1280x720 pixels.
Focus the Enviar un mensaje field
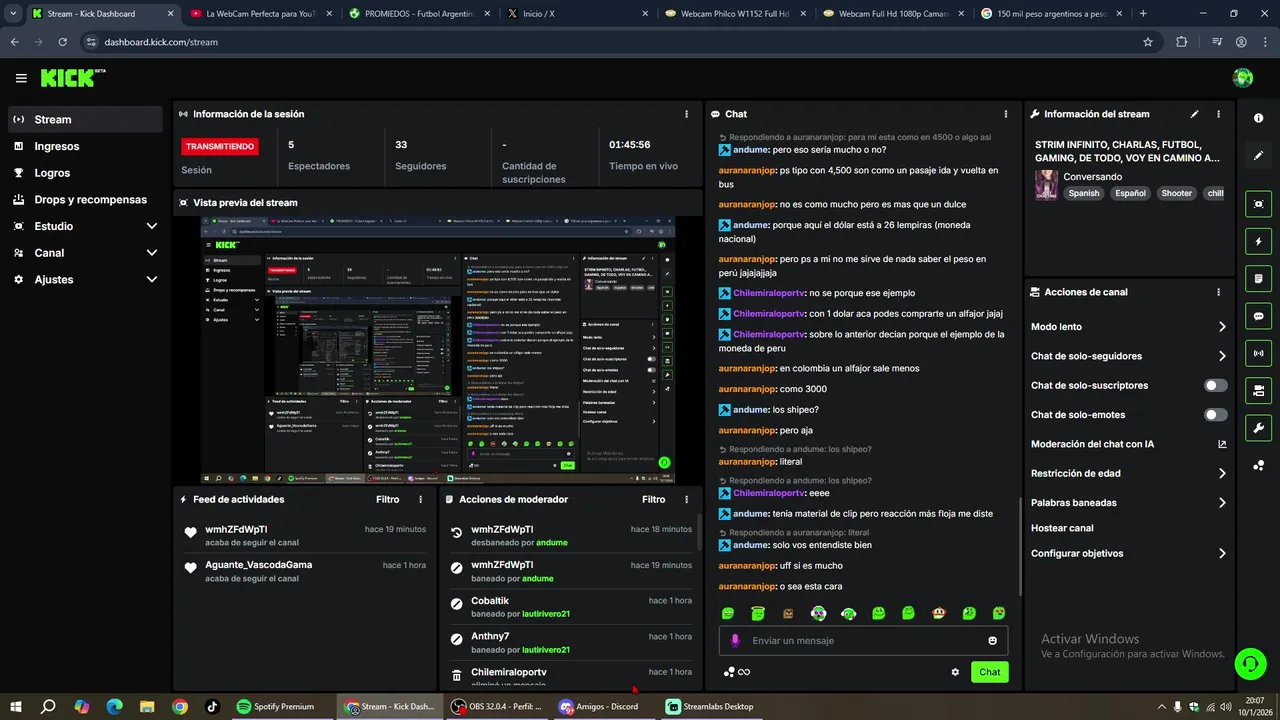(x=863, y=640)
